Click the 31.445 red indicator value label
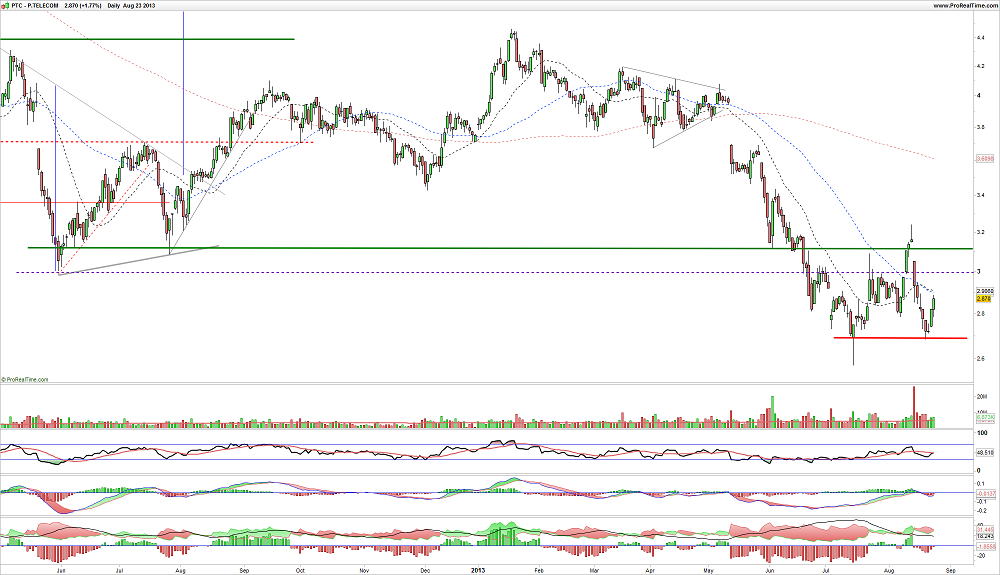This screenshot has width=1000, height=575. tap(984, 530)
